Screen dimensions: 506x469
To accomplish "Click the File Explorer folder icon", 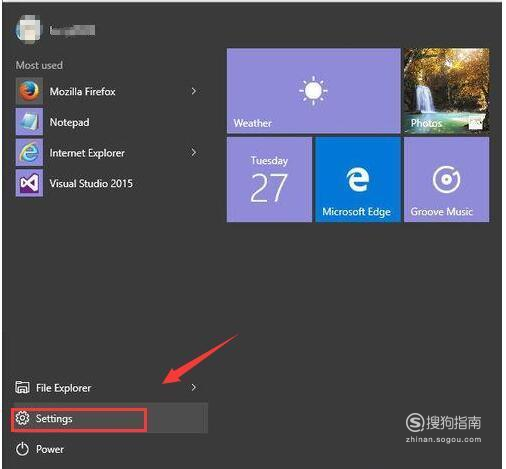I will point(22,387).
